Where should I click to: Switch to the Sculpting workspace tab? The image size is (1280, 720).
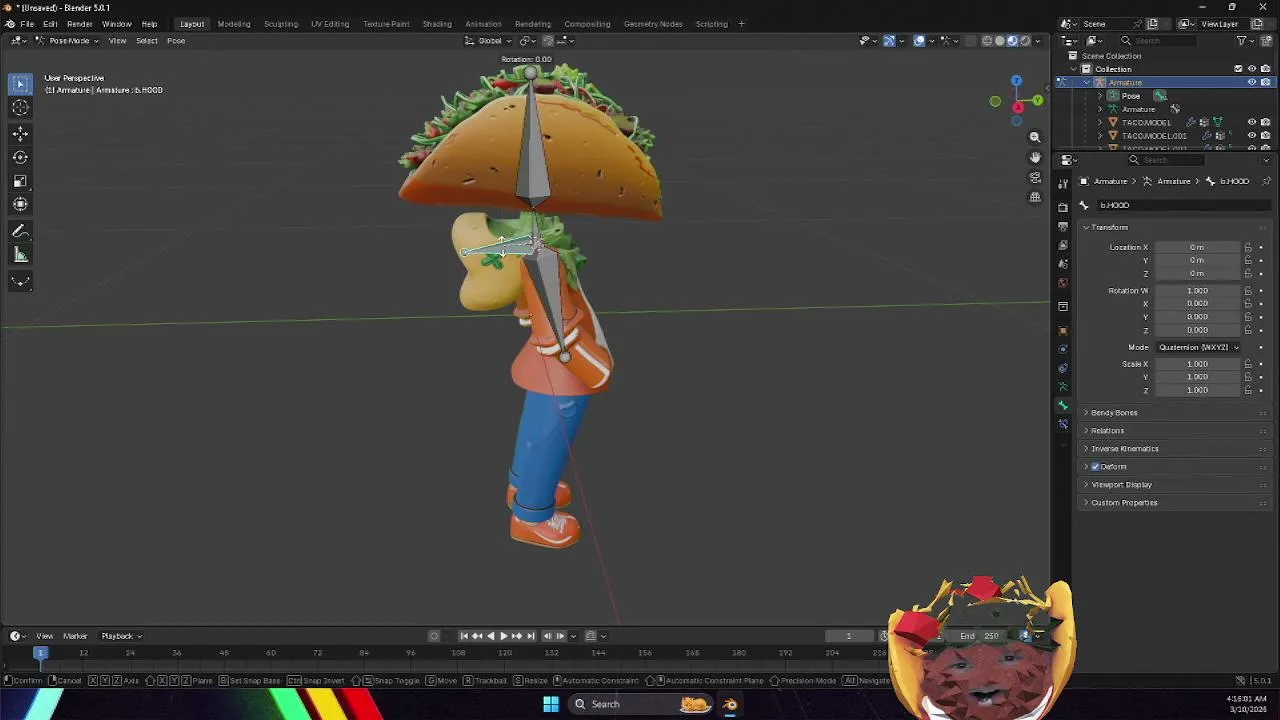click(281, 24)
